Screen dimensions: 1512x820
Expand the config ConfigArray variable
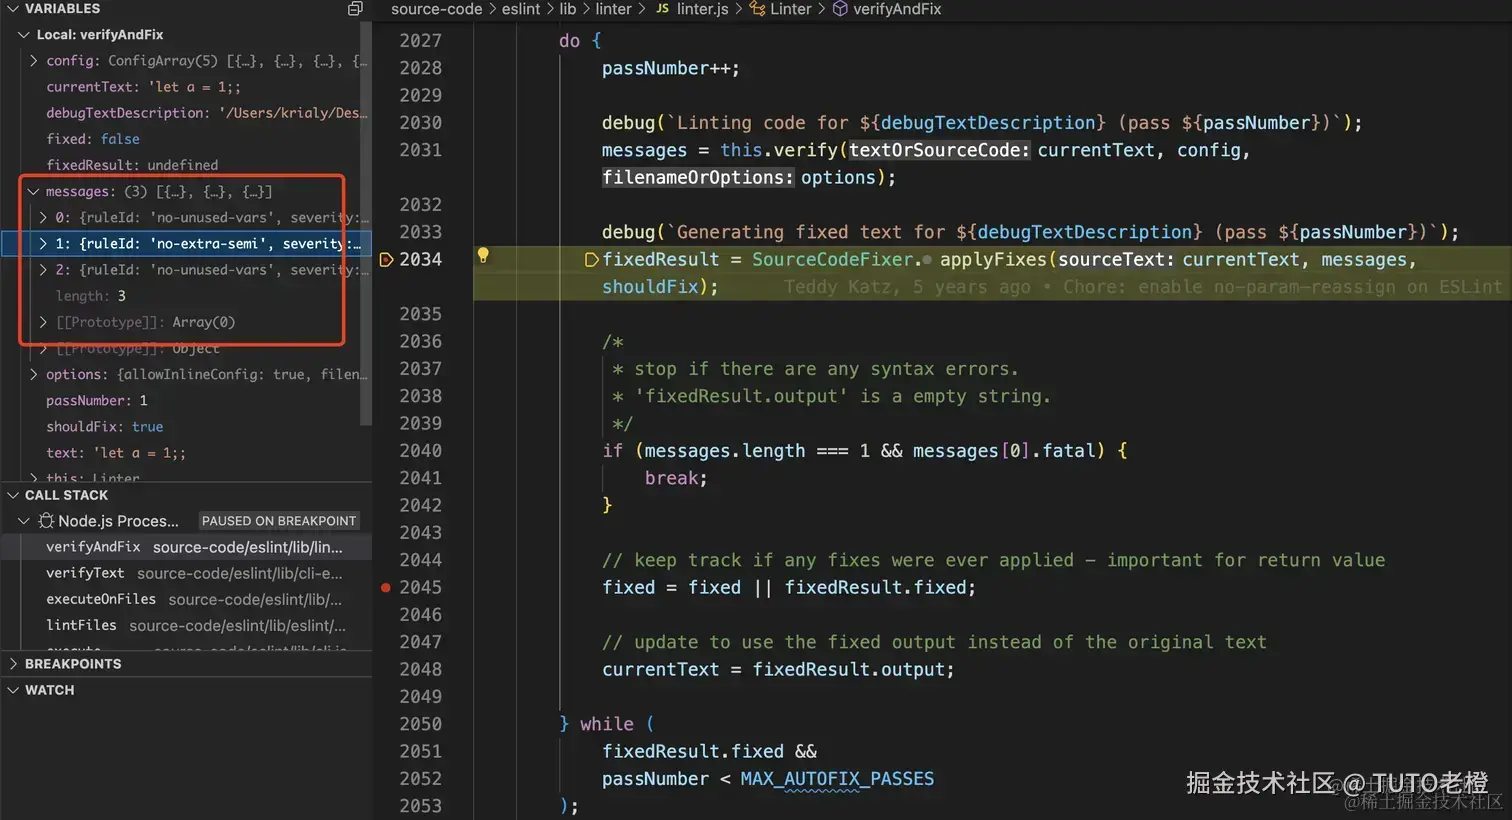34,61
